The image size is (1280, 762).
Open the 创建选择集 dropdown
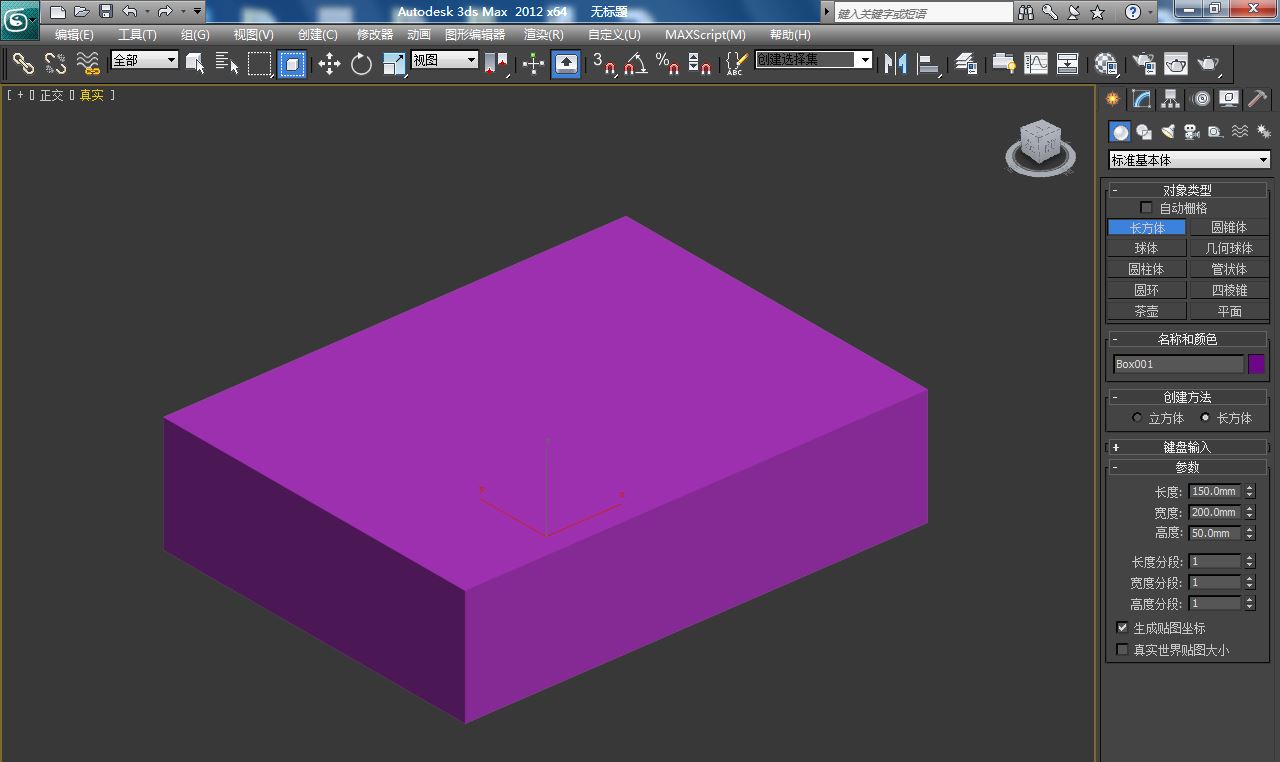click(864, 60)
